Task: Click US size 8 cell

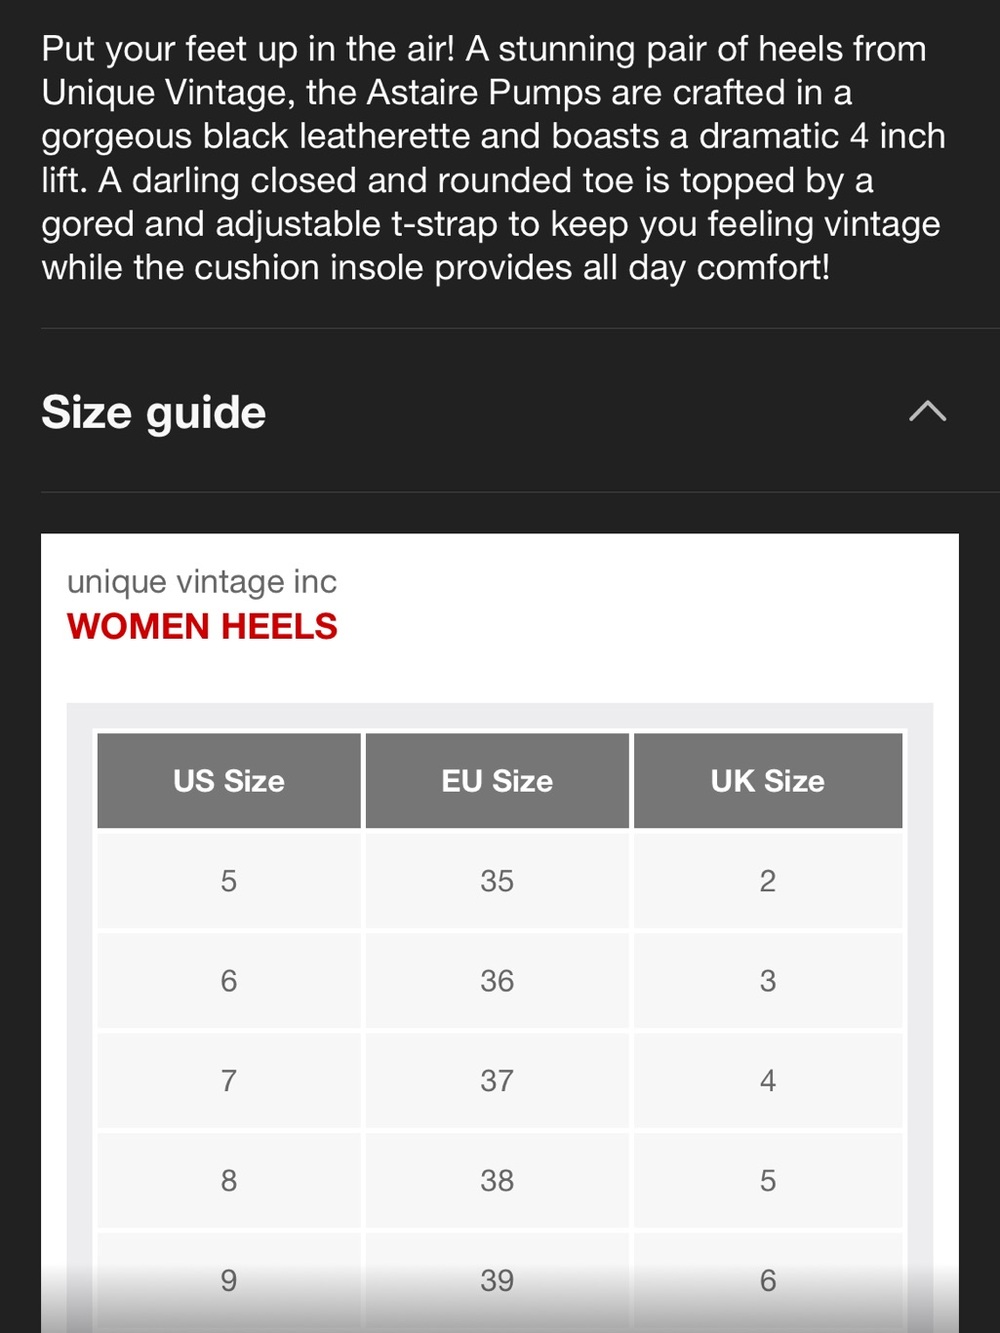Action: (x=229, y=1181)
